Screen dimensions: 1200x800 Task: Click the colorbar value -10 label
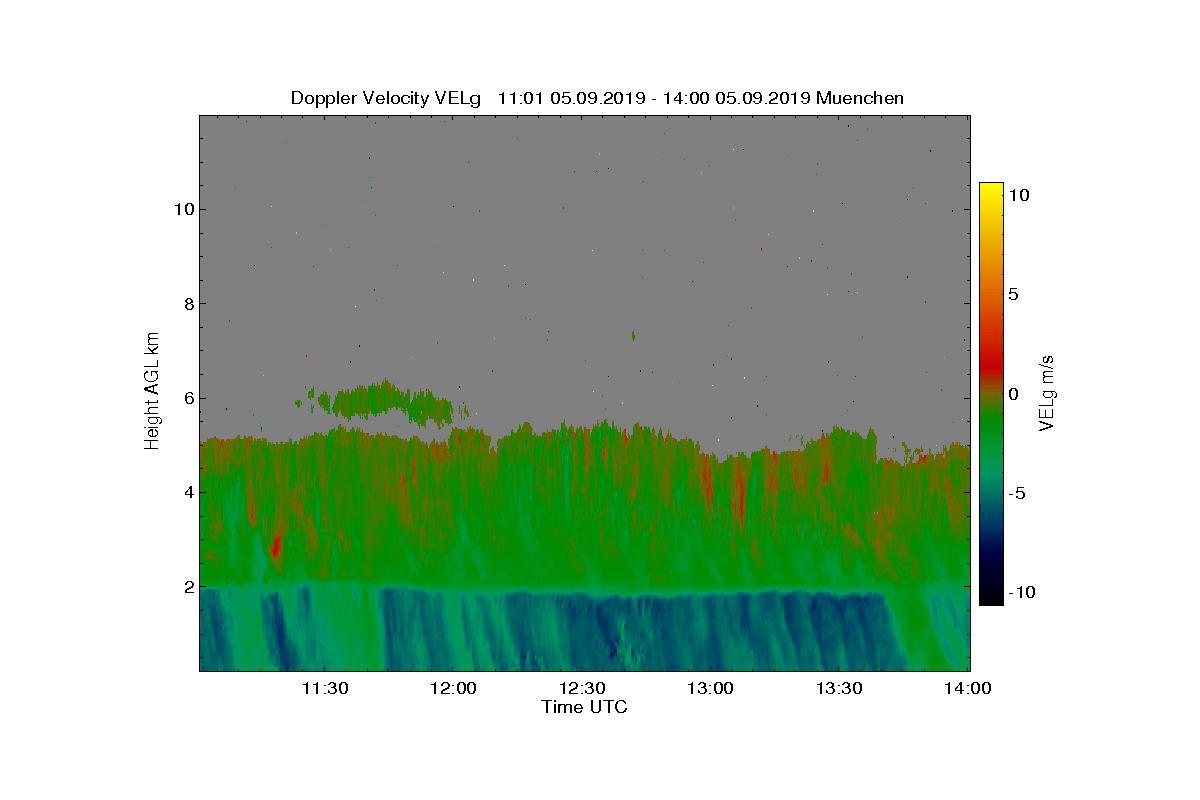[1023, 592]
